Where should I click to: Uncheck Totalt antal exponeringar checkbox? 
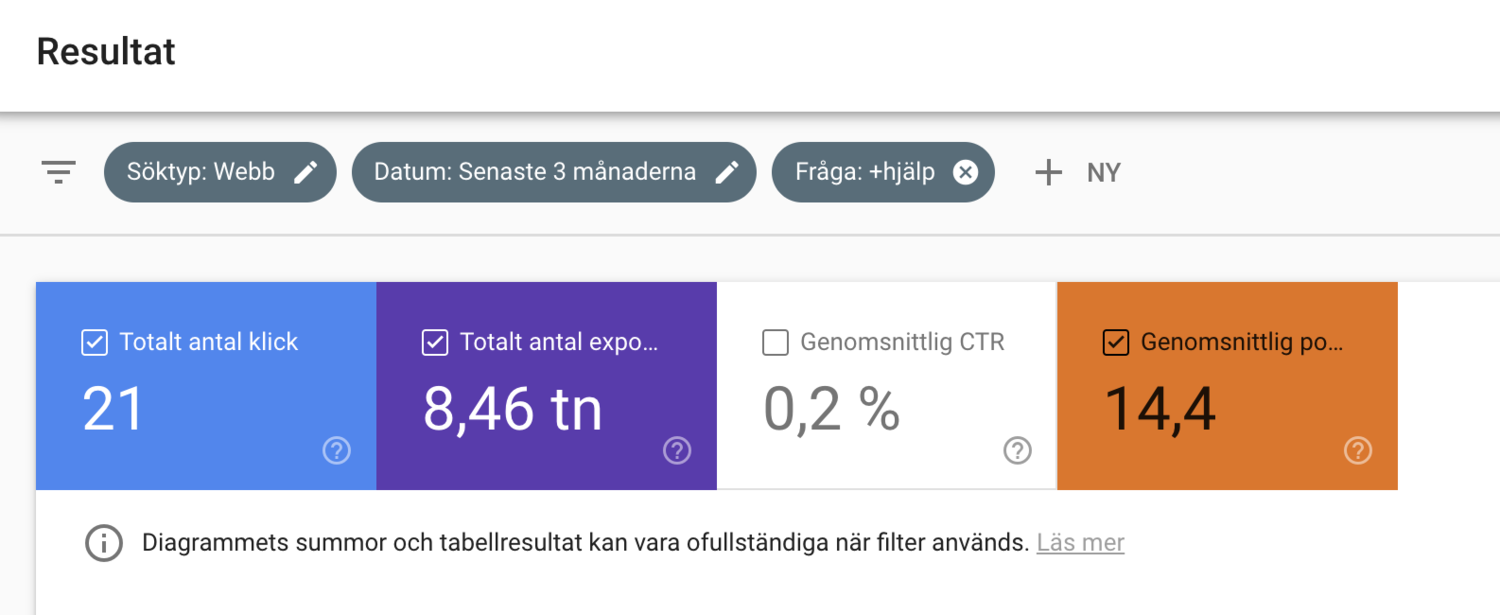pyautogui.click(x=435, y=343)
